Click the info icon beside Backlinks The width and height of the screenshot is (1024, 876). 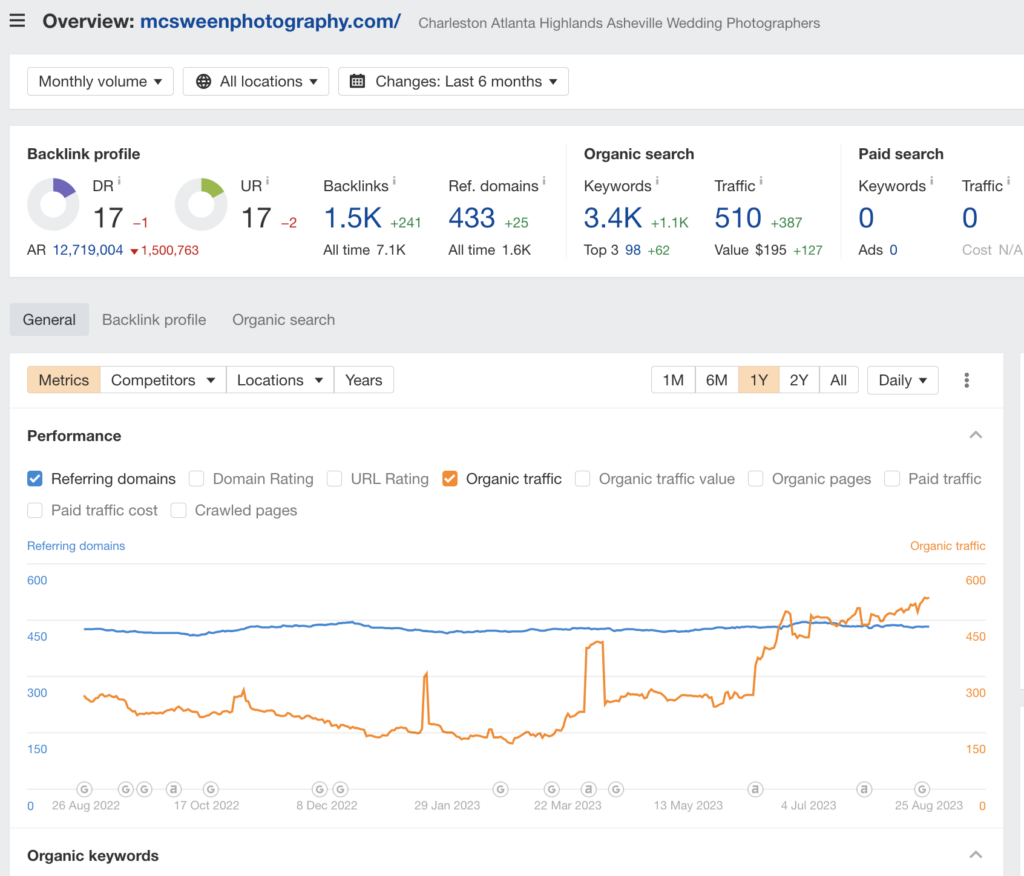click(x=394, y=181)
